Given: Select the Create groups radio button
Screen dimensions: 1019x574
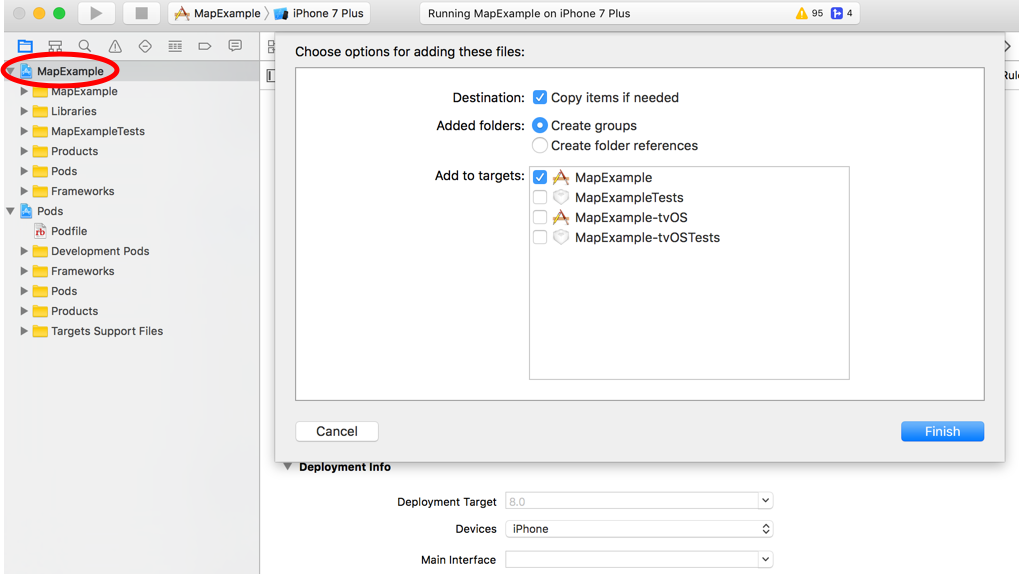Looking at the screenshot, I should 539,125.
